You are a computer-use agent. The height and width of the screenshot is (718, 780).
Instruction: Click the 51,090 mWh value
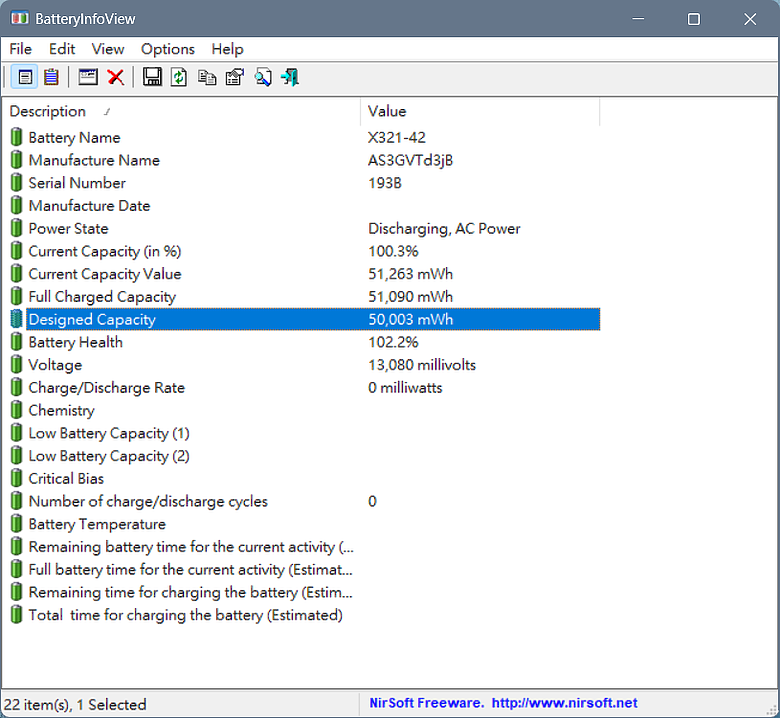coord(410,297)
